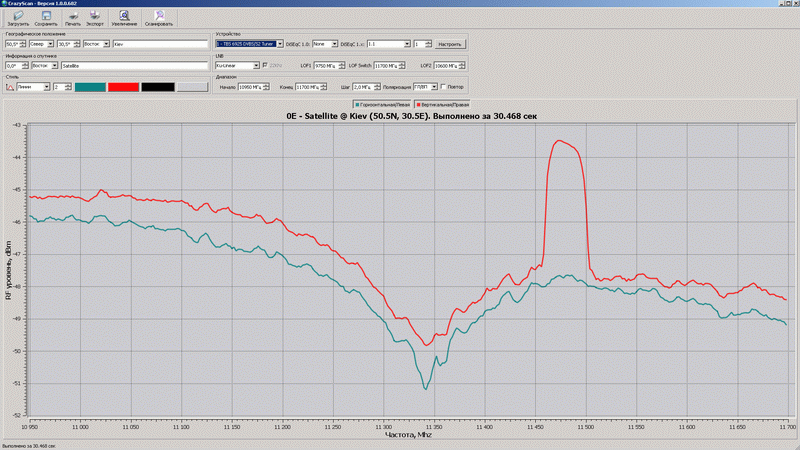Adjust the line width stepper showing 2
The height and width of the screenshot is (450, 800).
pyautogui.click(x=68, y=87)
